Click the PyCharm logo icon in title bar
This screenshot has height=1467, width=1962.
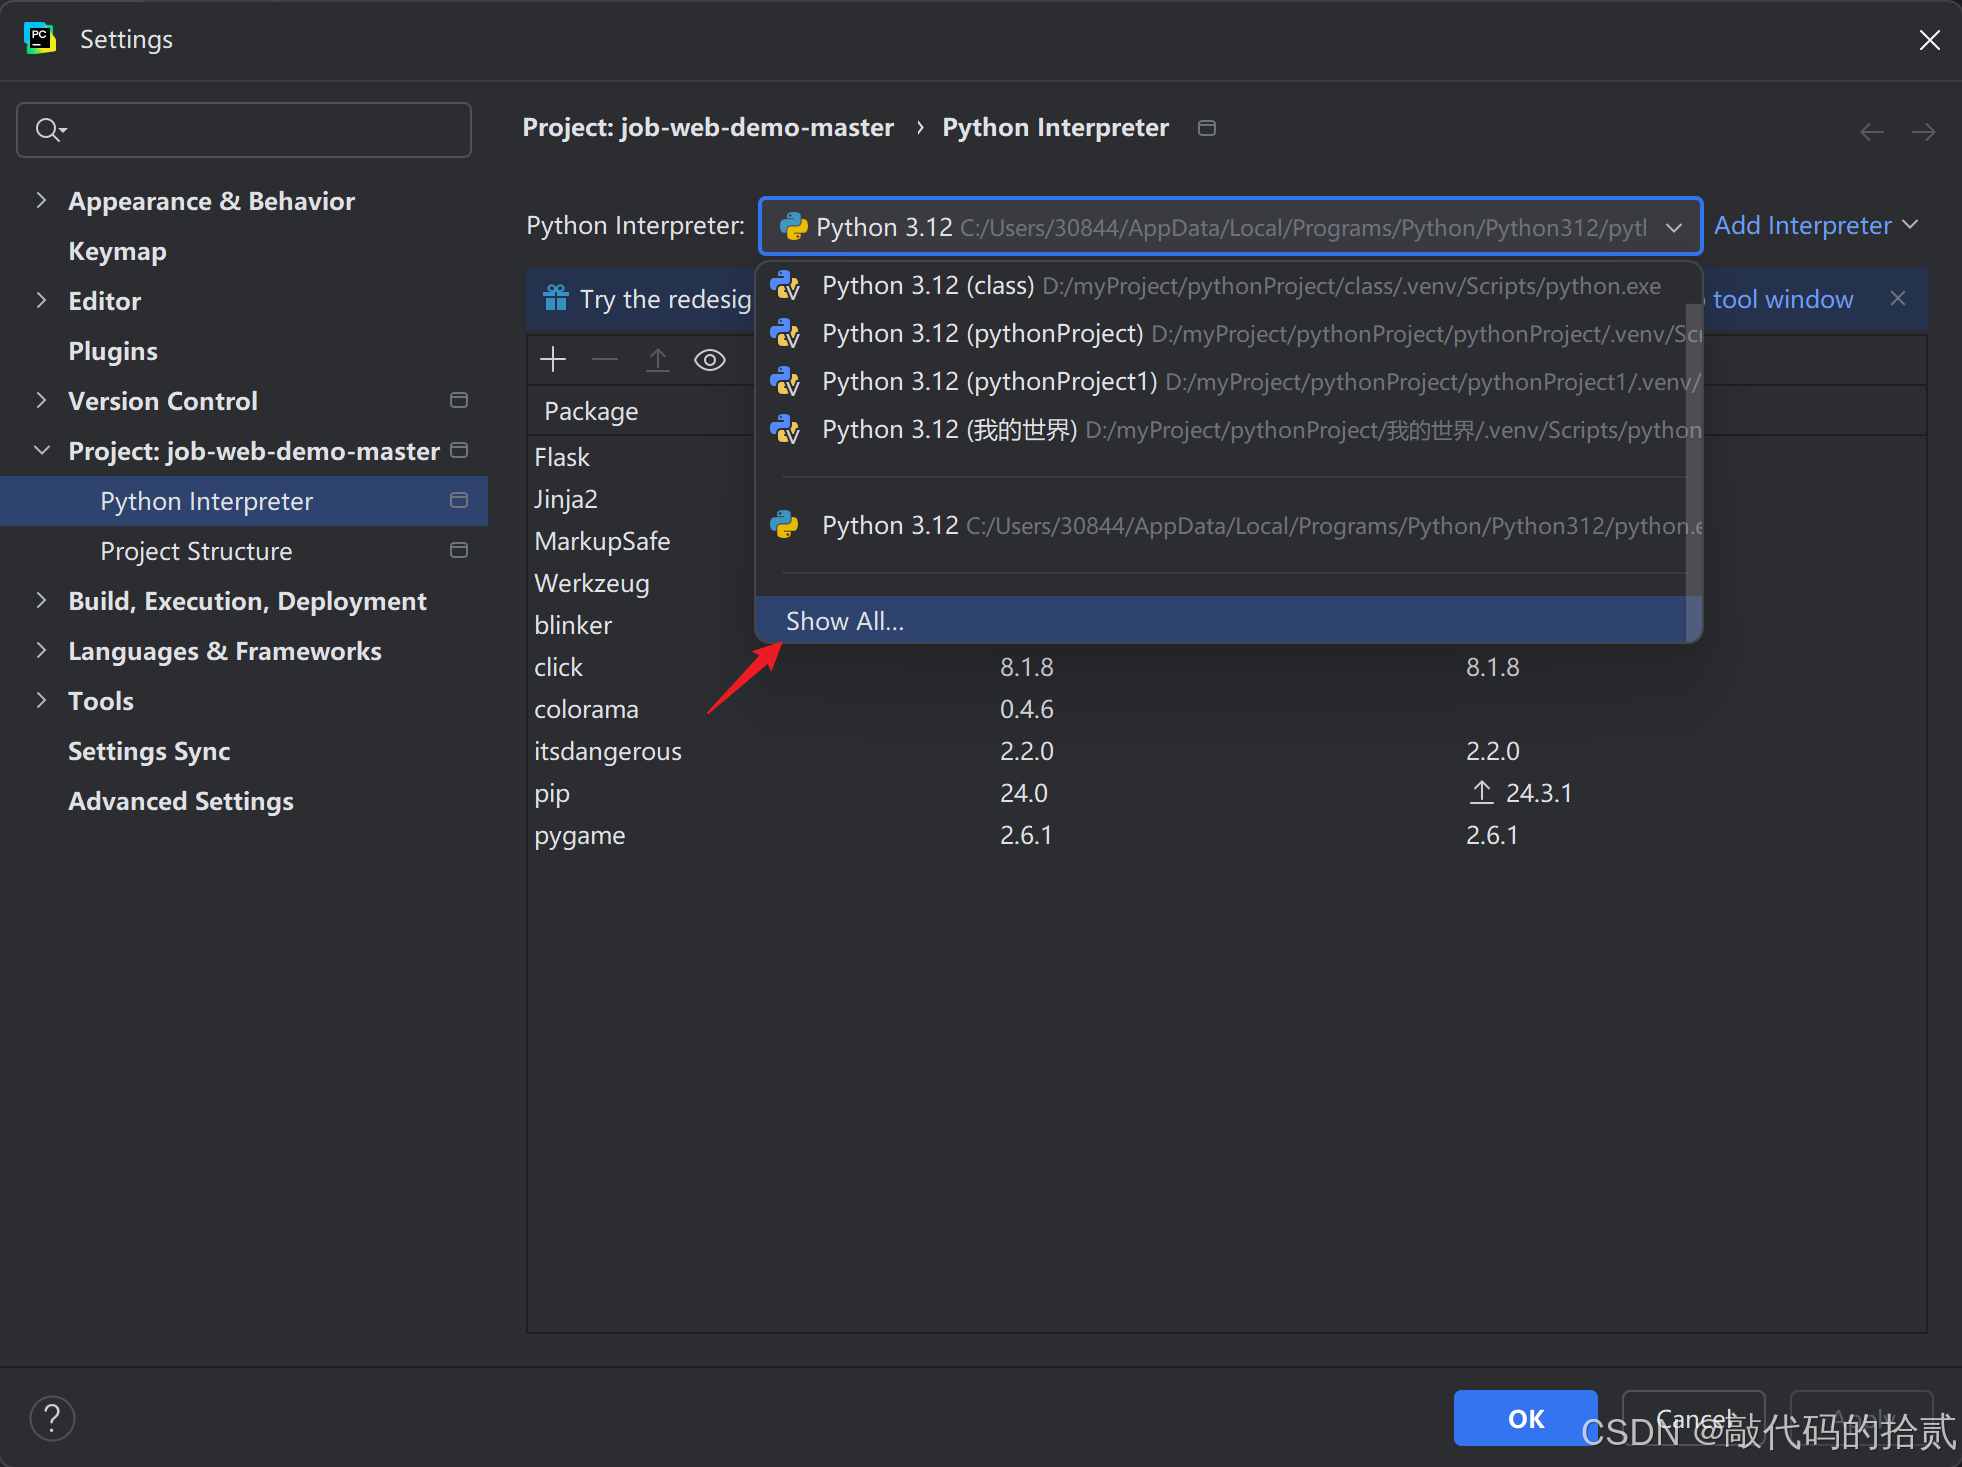(40, 38)
